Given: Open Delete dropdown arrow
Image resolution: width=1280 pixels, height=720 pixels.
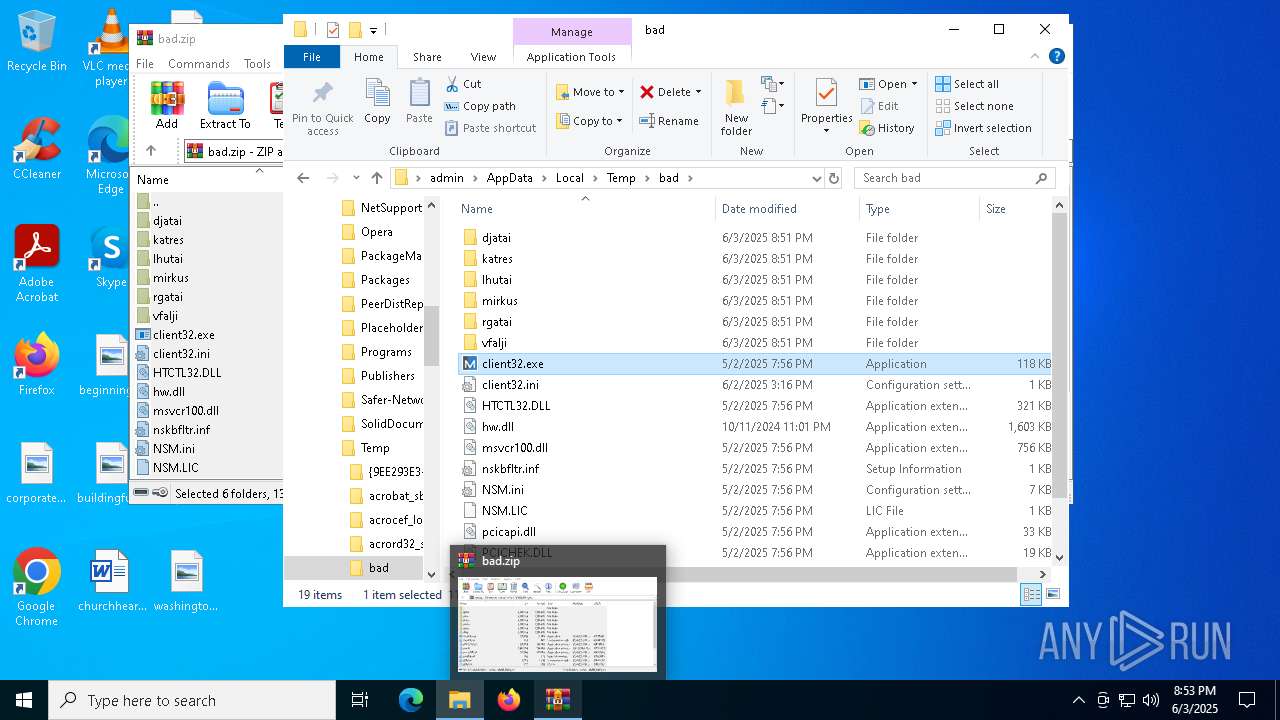Looking at the screenshot, I should [x=698, y=92].
